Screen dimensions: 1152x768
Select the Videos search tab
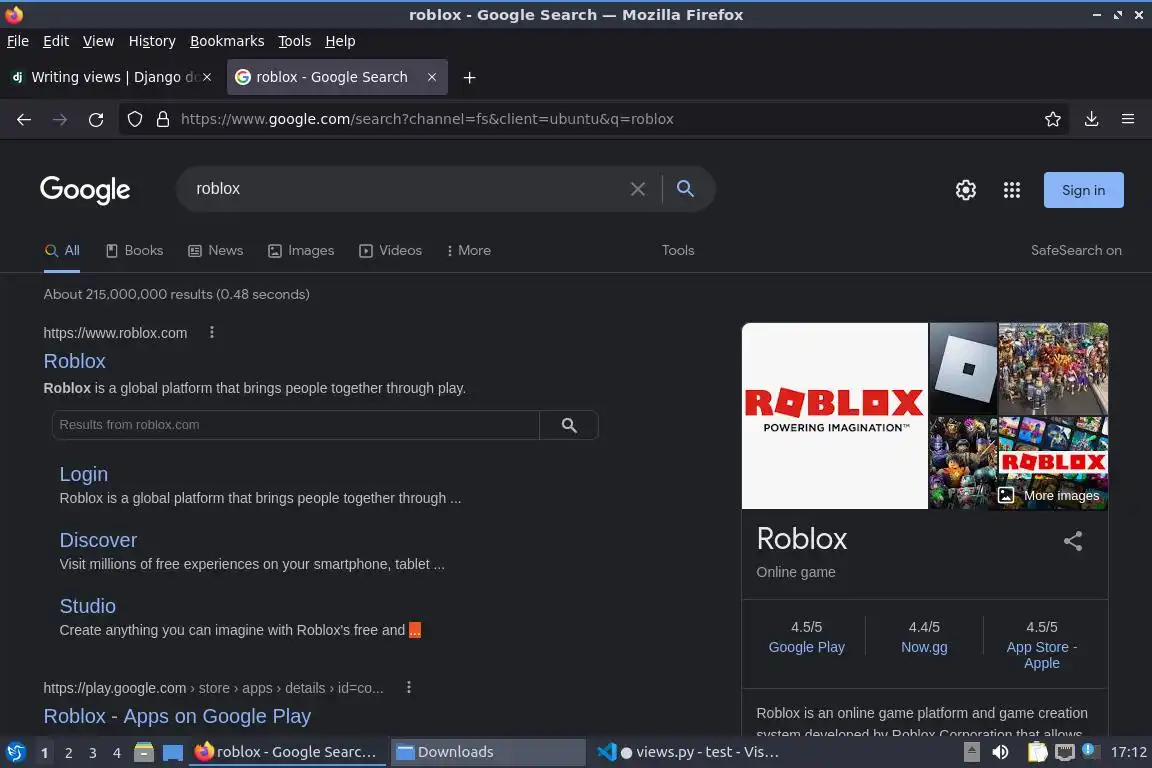pyautogui.click(x=390, y=251)
